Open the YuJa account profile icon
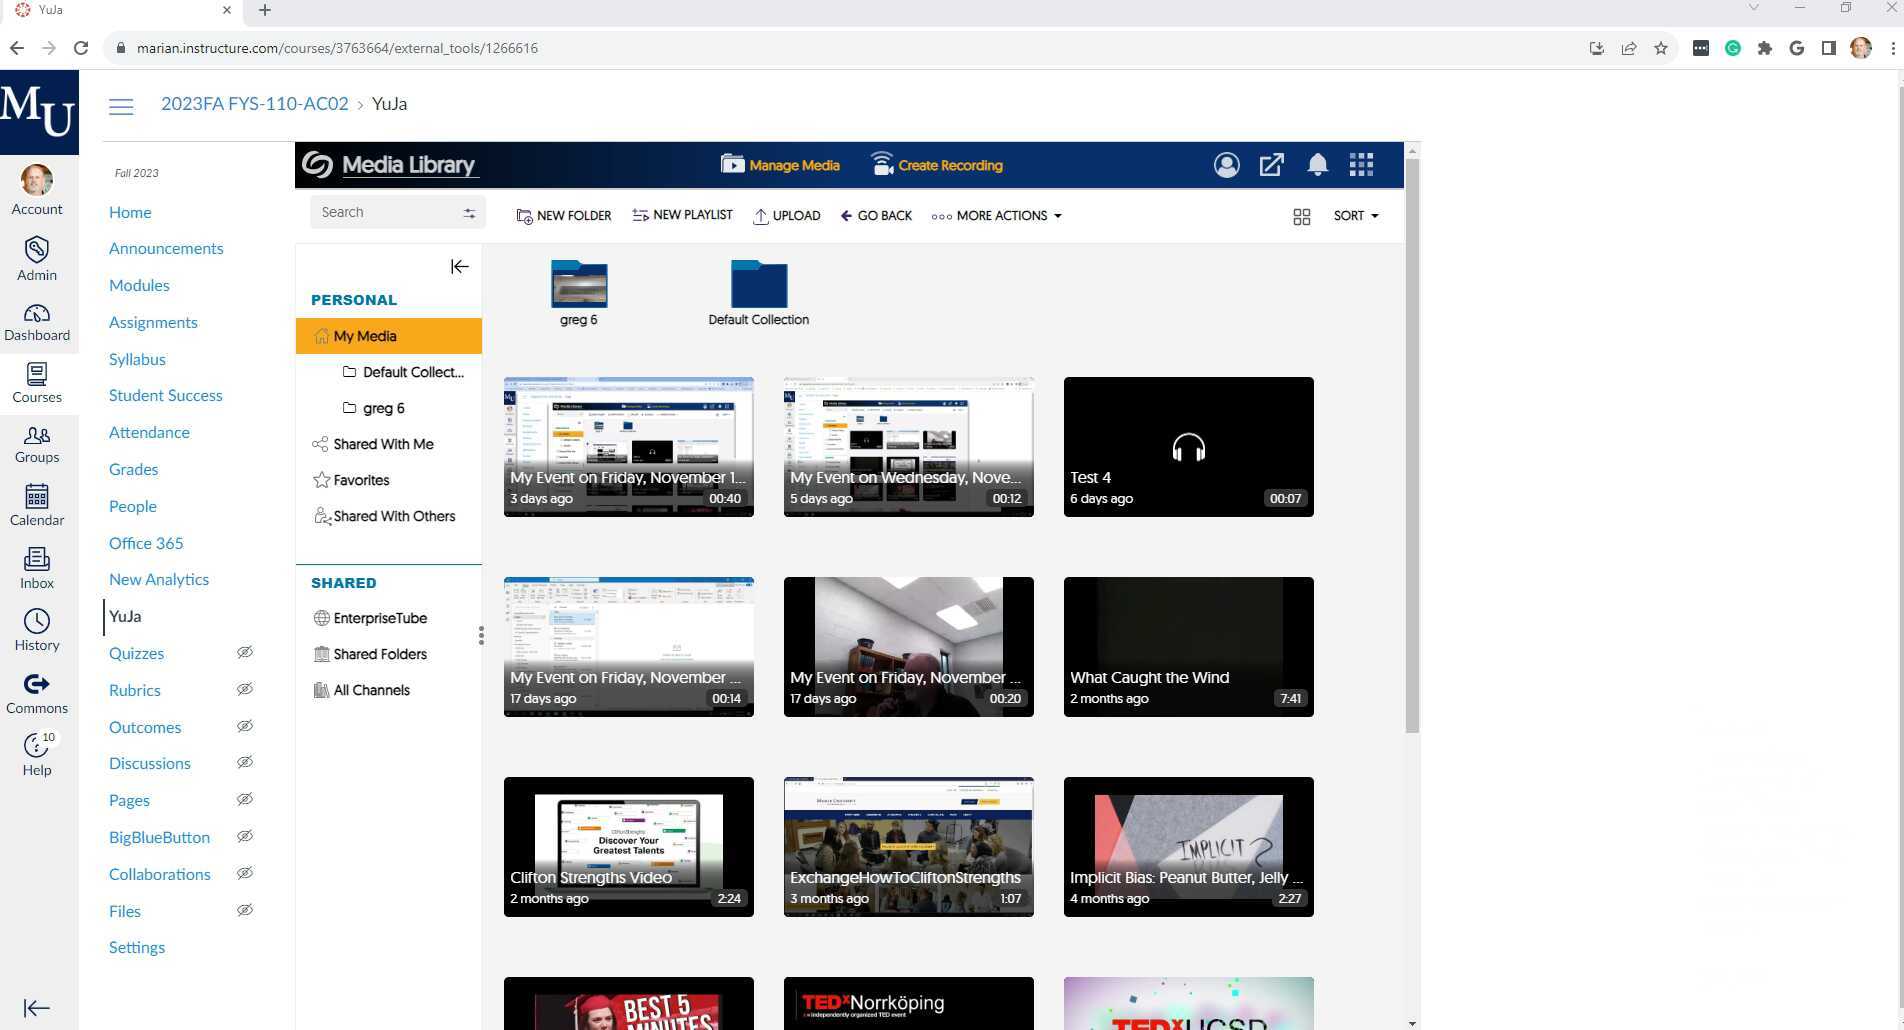Viewport: 1904px width, 1030px height. click(1226, 165)
